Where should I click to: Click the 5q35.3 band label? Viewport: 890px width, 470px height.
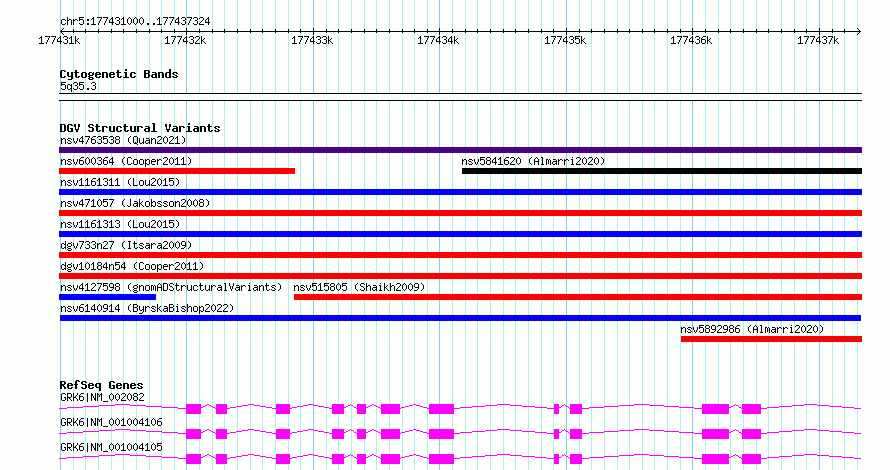coord(78,86)
